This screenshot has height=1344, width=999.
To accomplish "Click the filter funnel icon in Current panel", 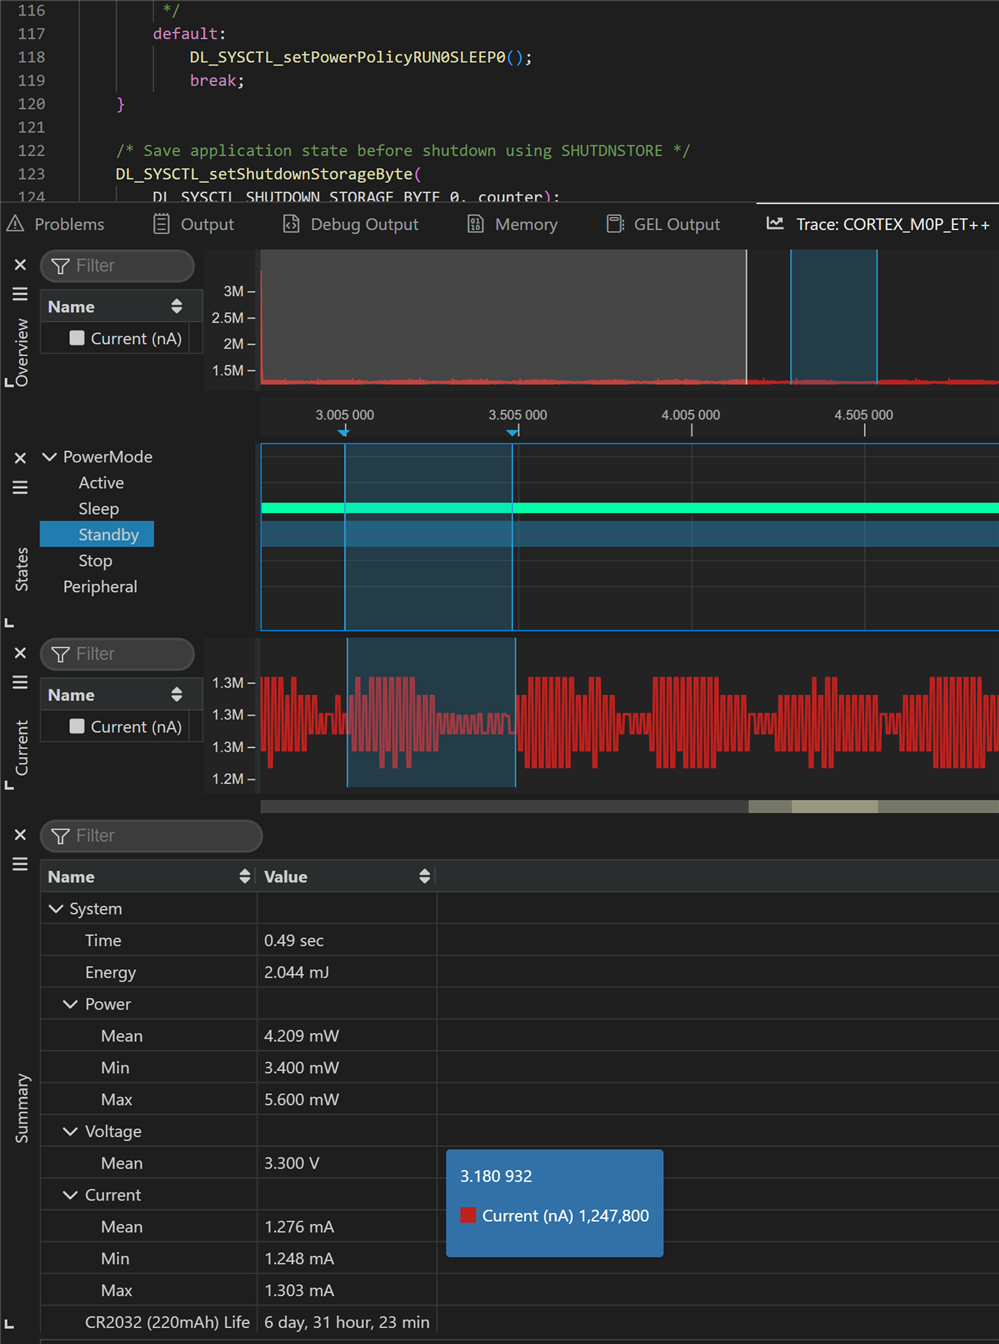I will [x=61, y=654].
